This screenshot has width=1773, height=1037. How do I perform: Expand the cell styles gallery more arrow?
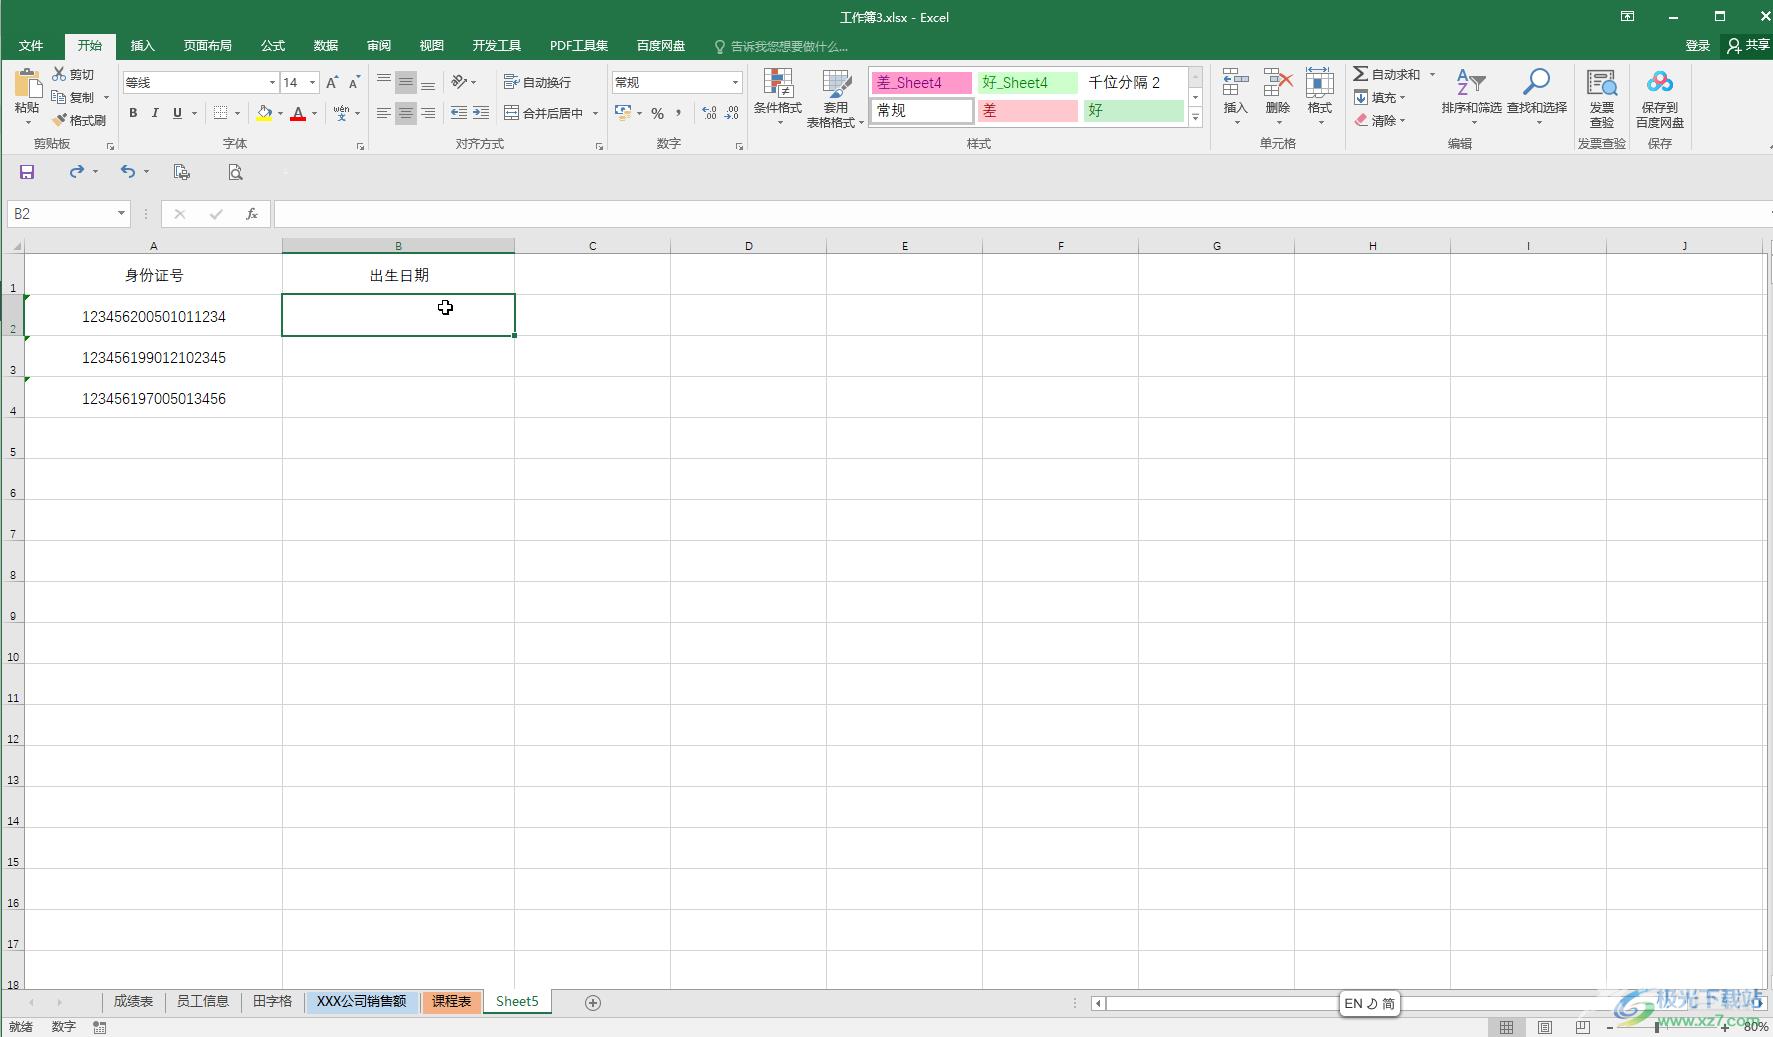point(1195,117)
